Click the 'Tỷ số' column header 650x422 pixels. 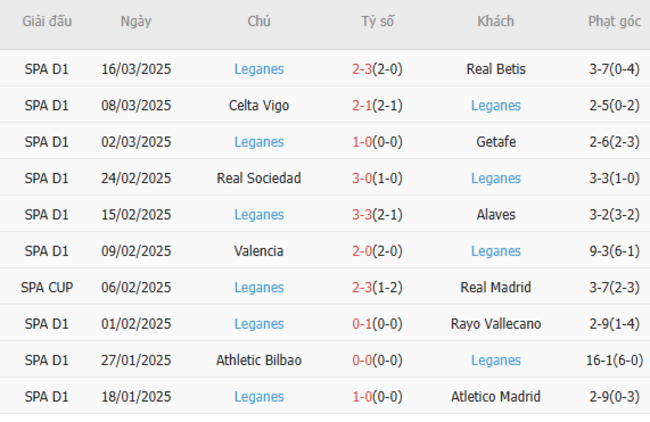coord(377,21)
